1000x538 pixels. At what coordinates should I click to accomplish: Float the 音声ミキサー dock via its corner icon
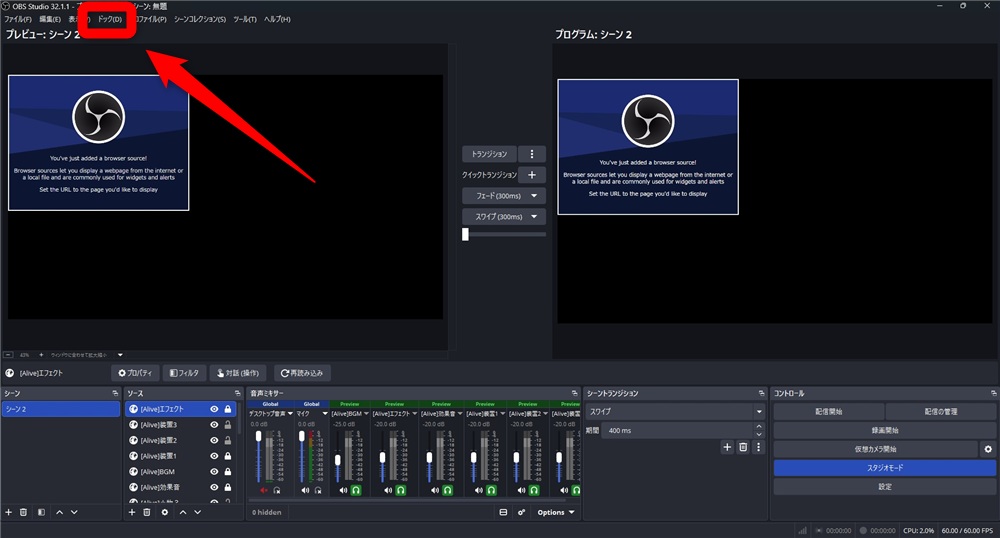(575, 393)
